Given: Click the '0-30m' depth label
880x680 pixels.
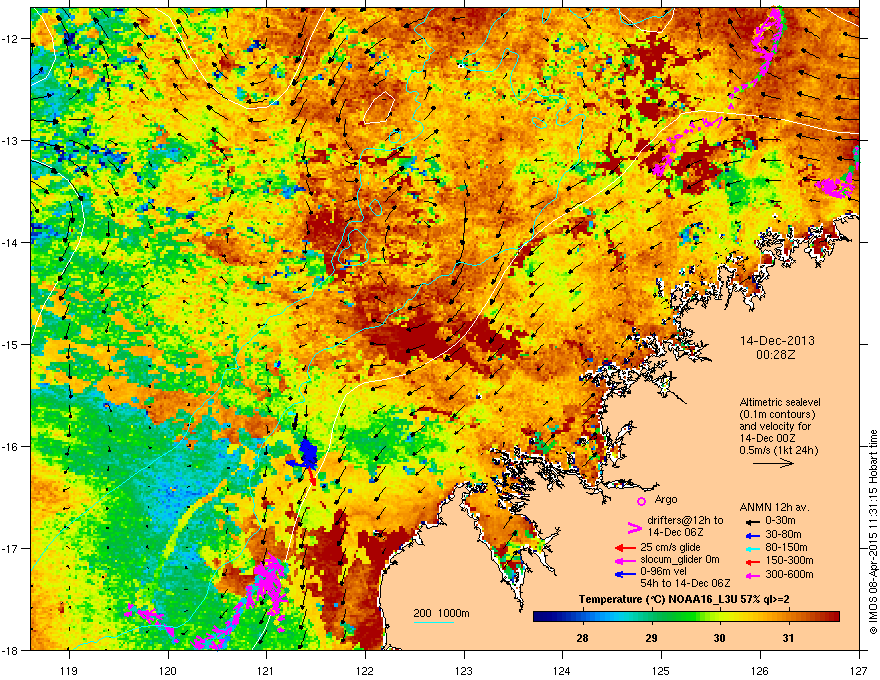Looking at the screenshot, I should [780, 520].
